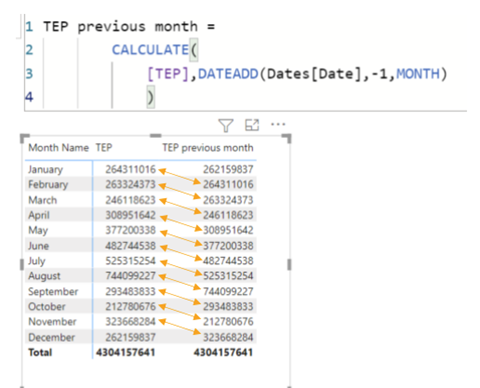Sort by TEP previous month header
This screenshot has width=480, height=388.
(208, 148)
